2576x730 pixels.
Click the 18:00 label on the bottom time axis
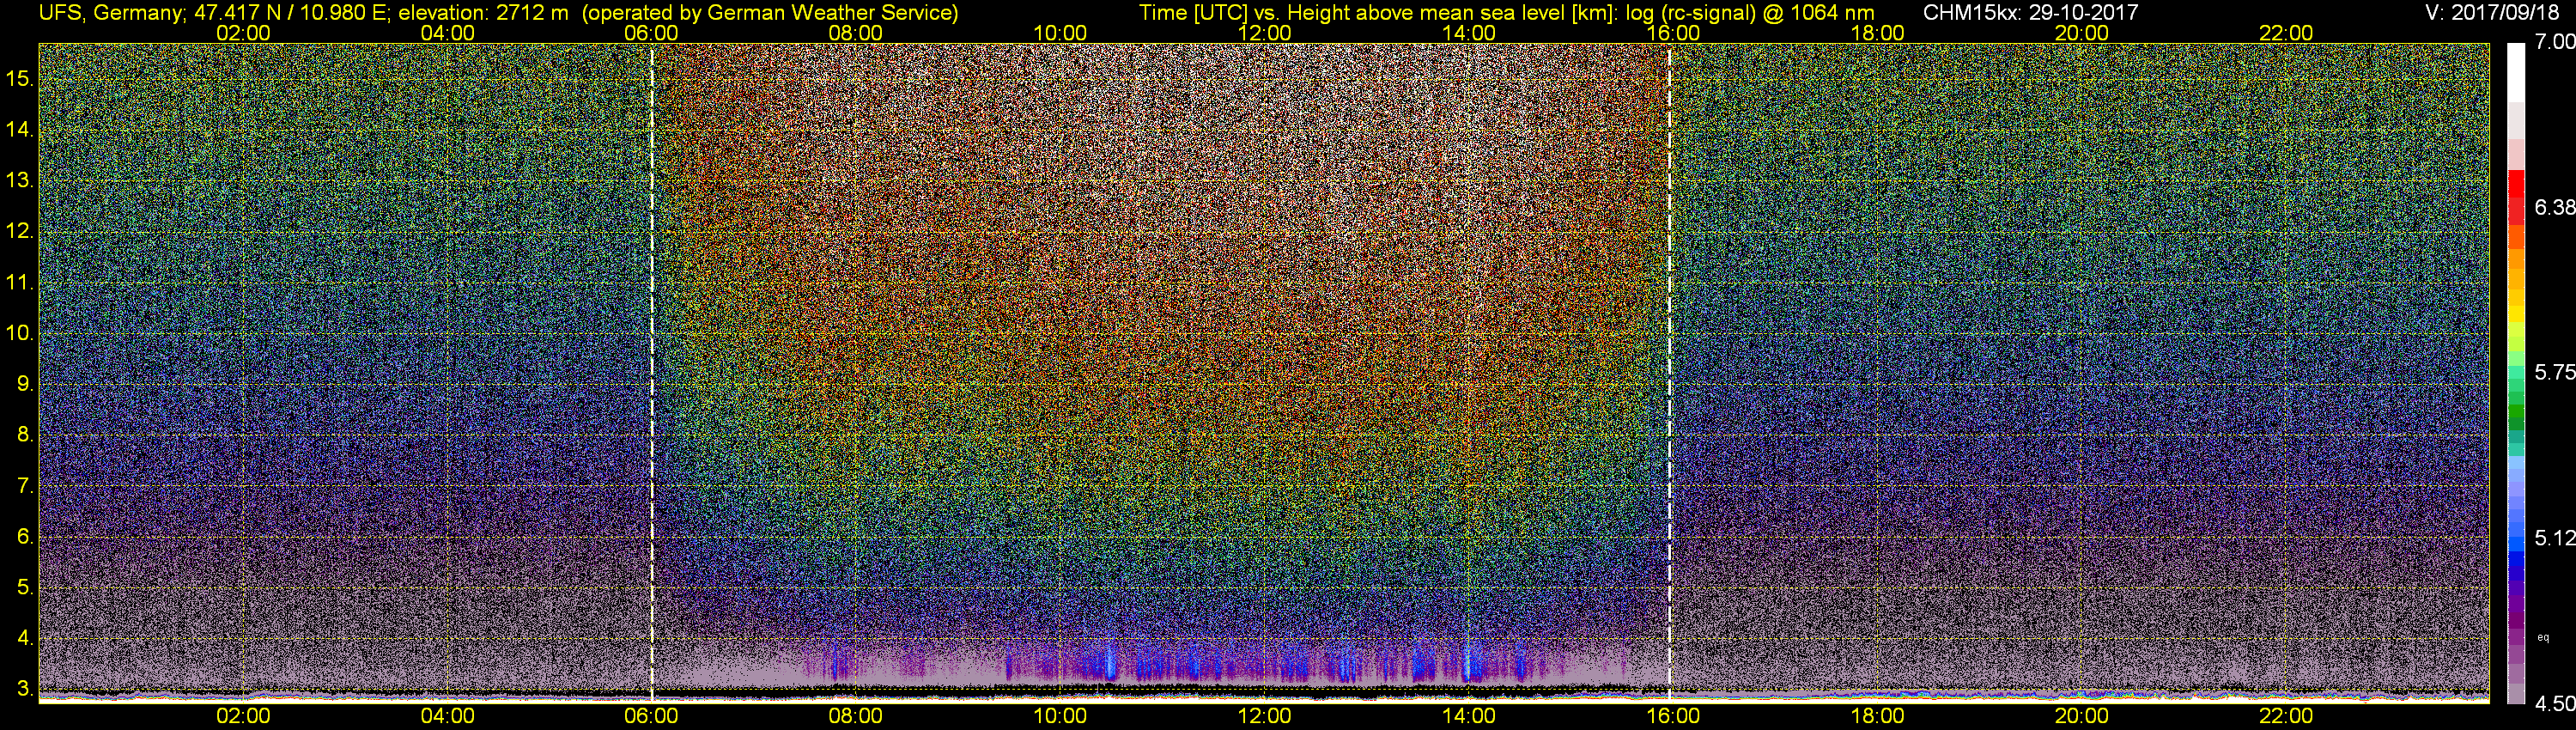click(1877, 716)
